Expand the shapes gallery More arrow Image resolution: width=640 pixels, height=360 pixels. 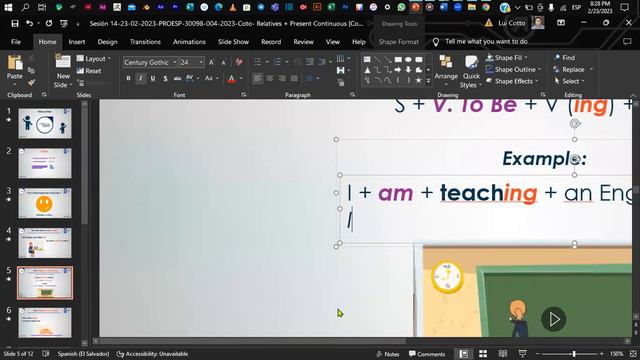428,81
